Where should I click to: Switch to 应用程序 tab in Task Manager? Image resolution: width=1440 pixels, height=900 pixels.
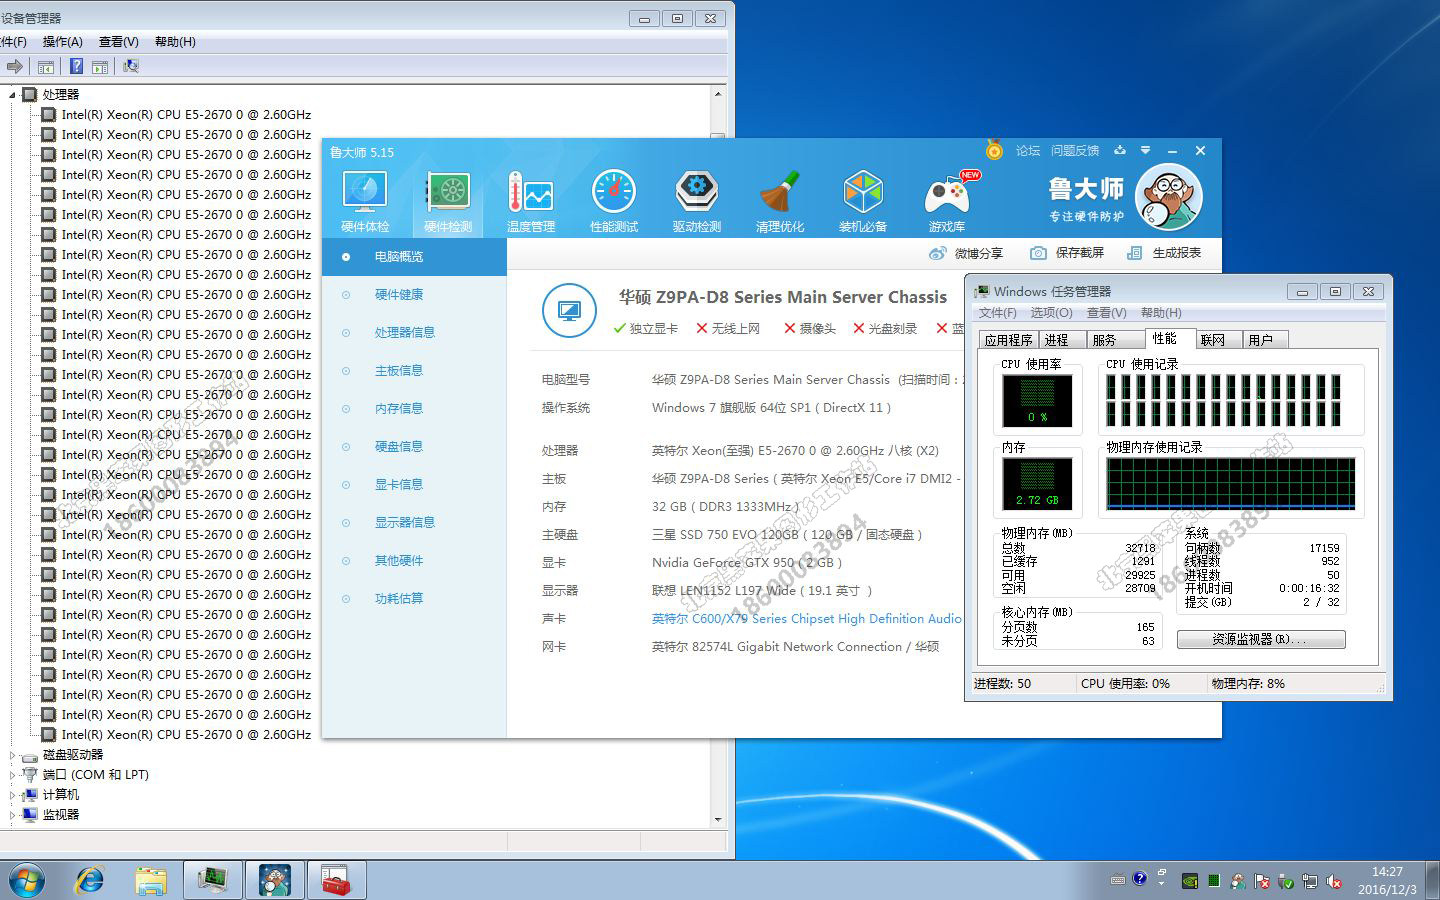1008,340
